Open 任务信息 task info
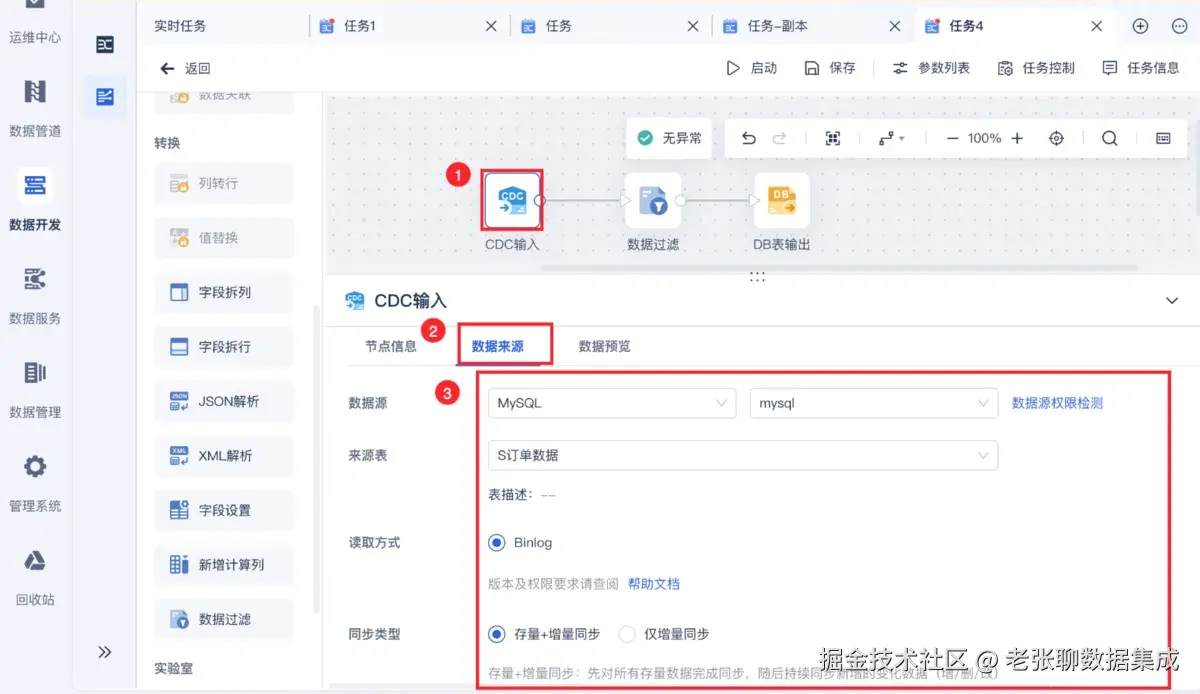1200x694 pixels. coord(1141,68)
